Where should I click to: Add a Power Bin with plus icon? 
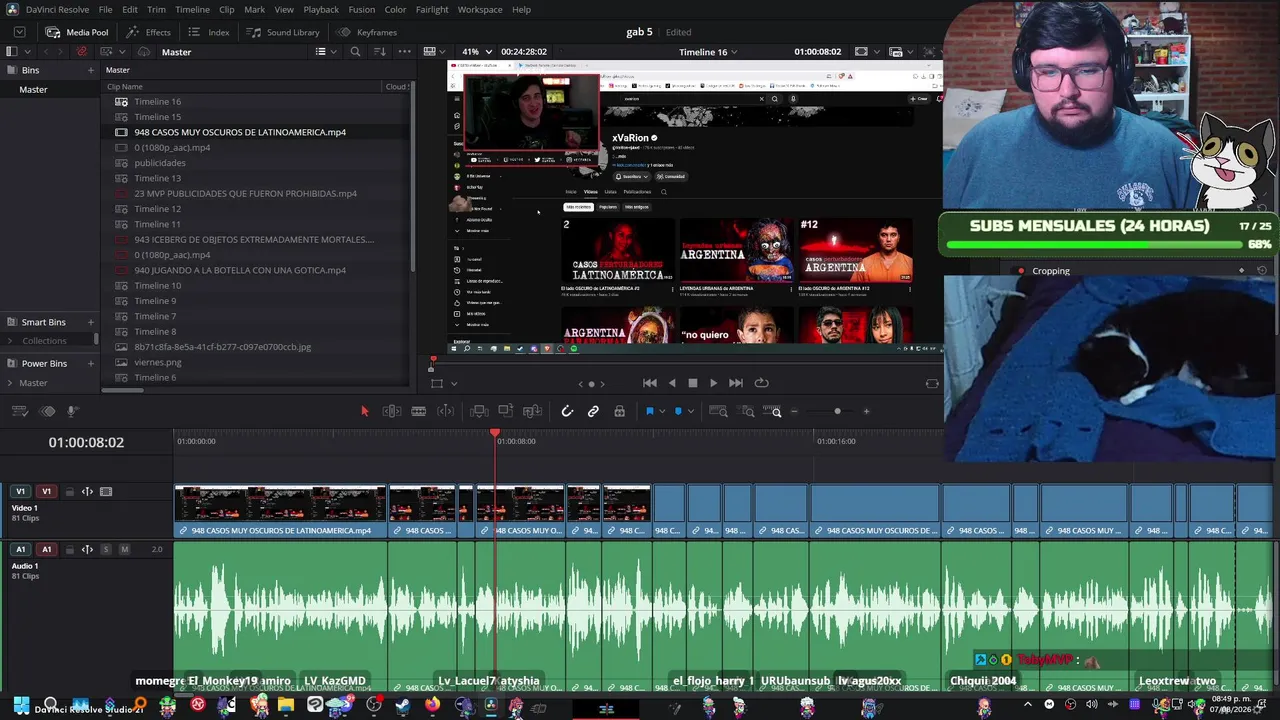click(x=90, y=363)
